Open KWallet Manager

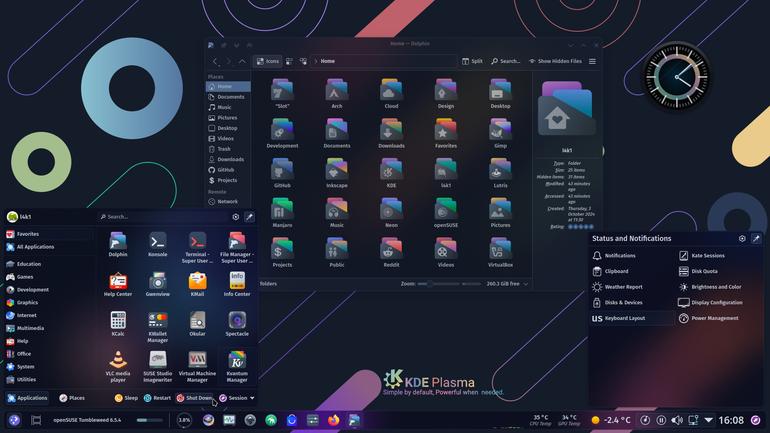[158, 327]
